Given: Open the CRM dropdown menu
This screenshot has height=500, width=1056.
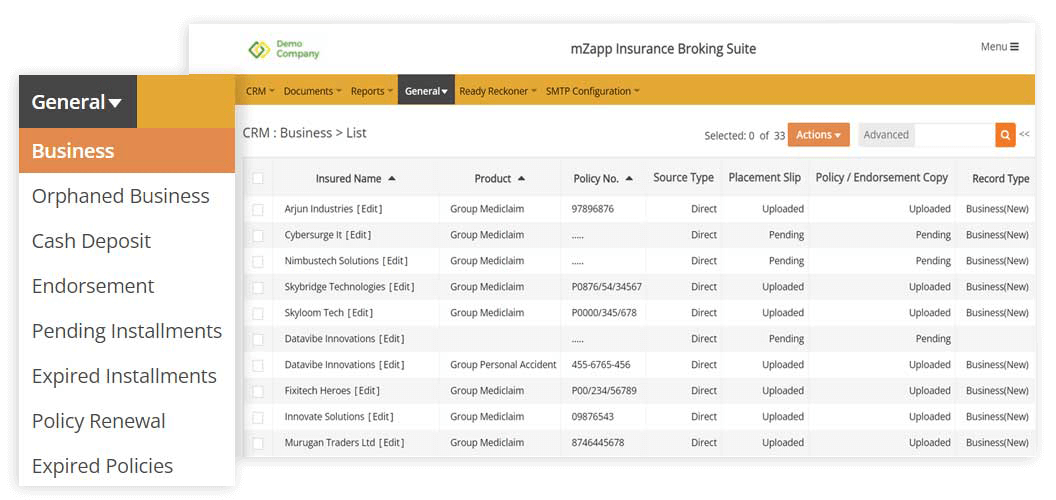Looking at the screenshot, I should (x=260, y=91).
